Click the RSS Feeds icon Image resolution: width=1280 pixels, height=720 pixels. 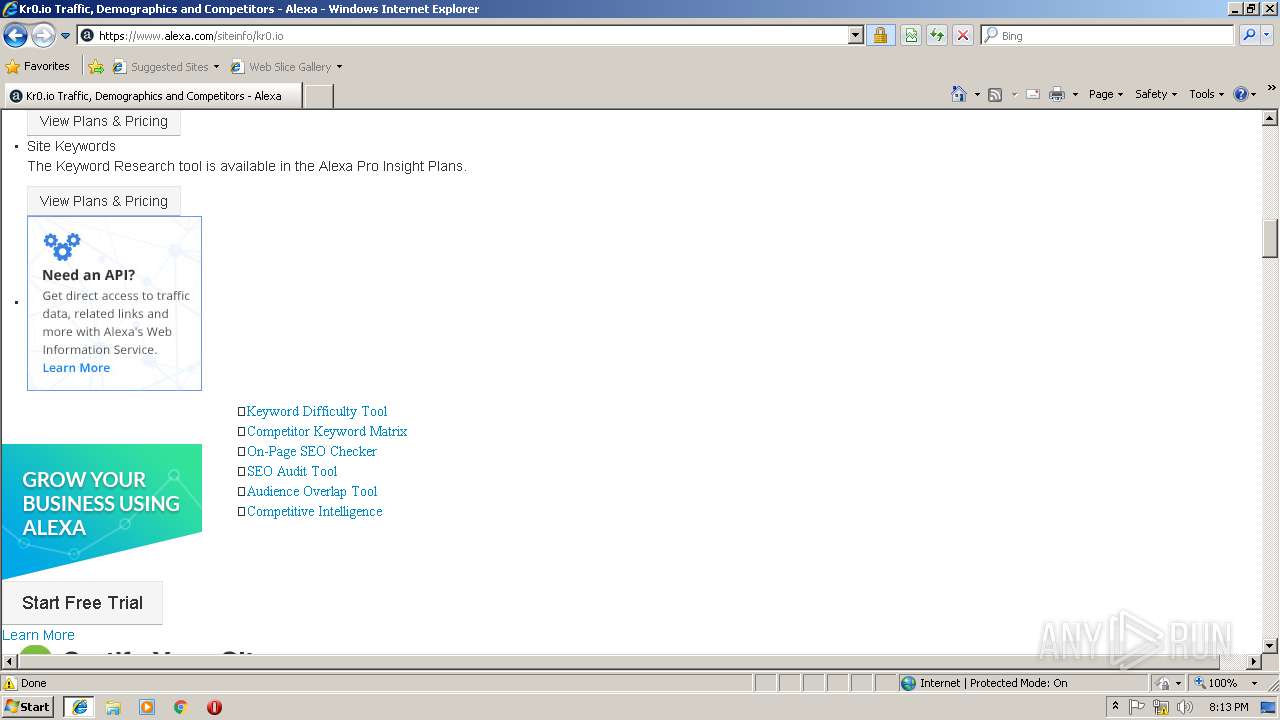995,94
